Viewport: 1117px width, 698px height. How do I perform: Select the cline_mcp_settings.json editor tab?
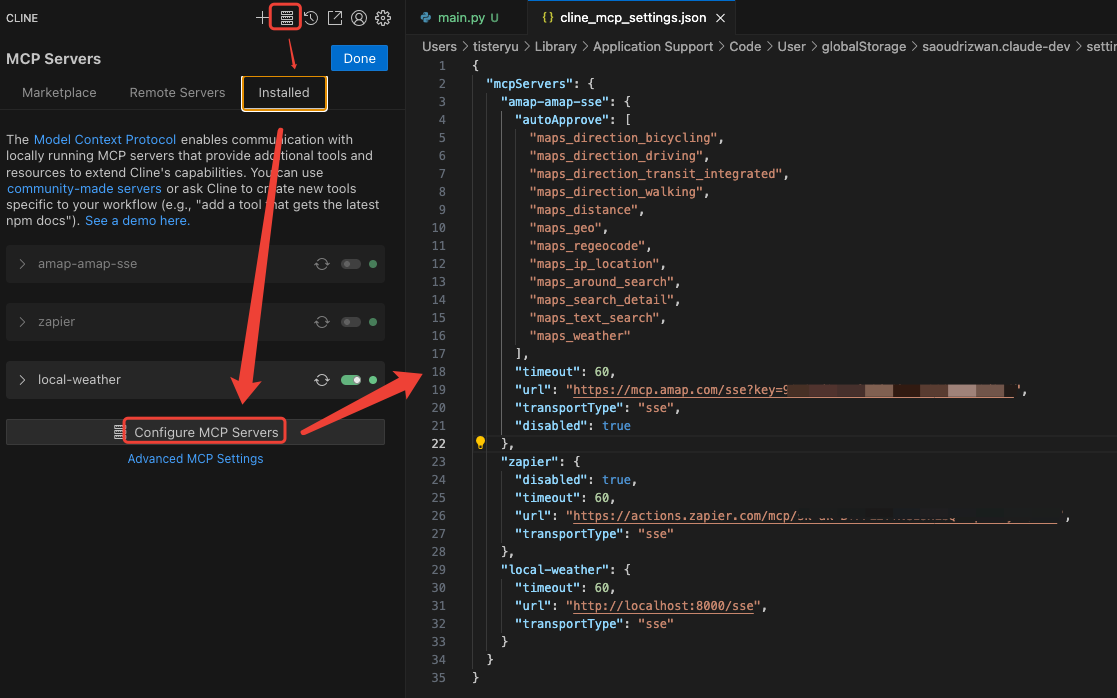[633, 18]
